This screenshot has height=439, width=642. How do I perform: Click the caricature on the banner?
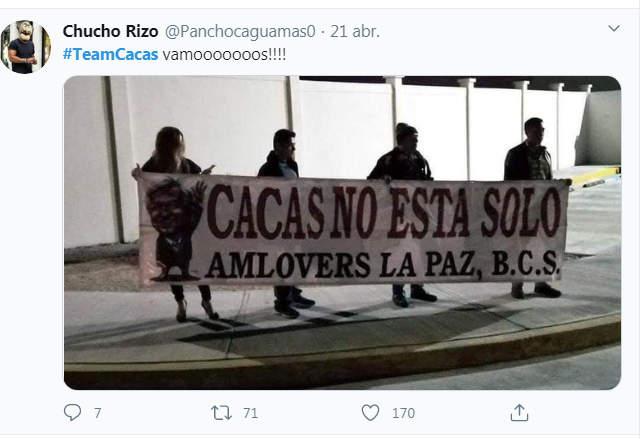(175, 229)
